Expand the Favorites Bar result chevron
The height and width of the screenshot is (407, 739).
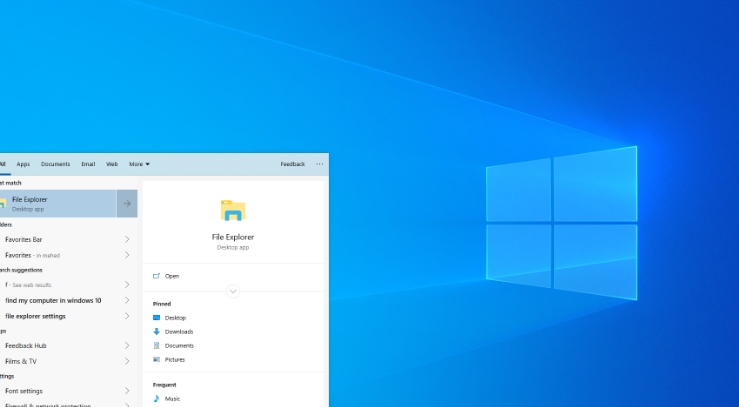127,239
